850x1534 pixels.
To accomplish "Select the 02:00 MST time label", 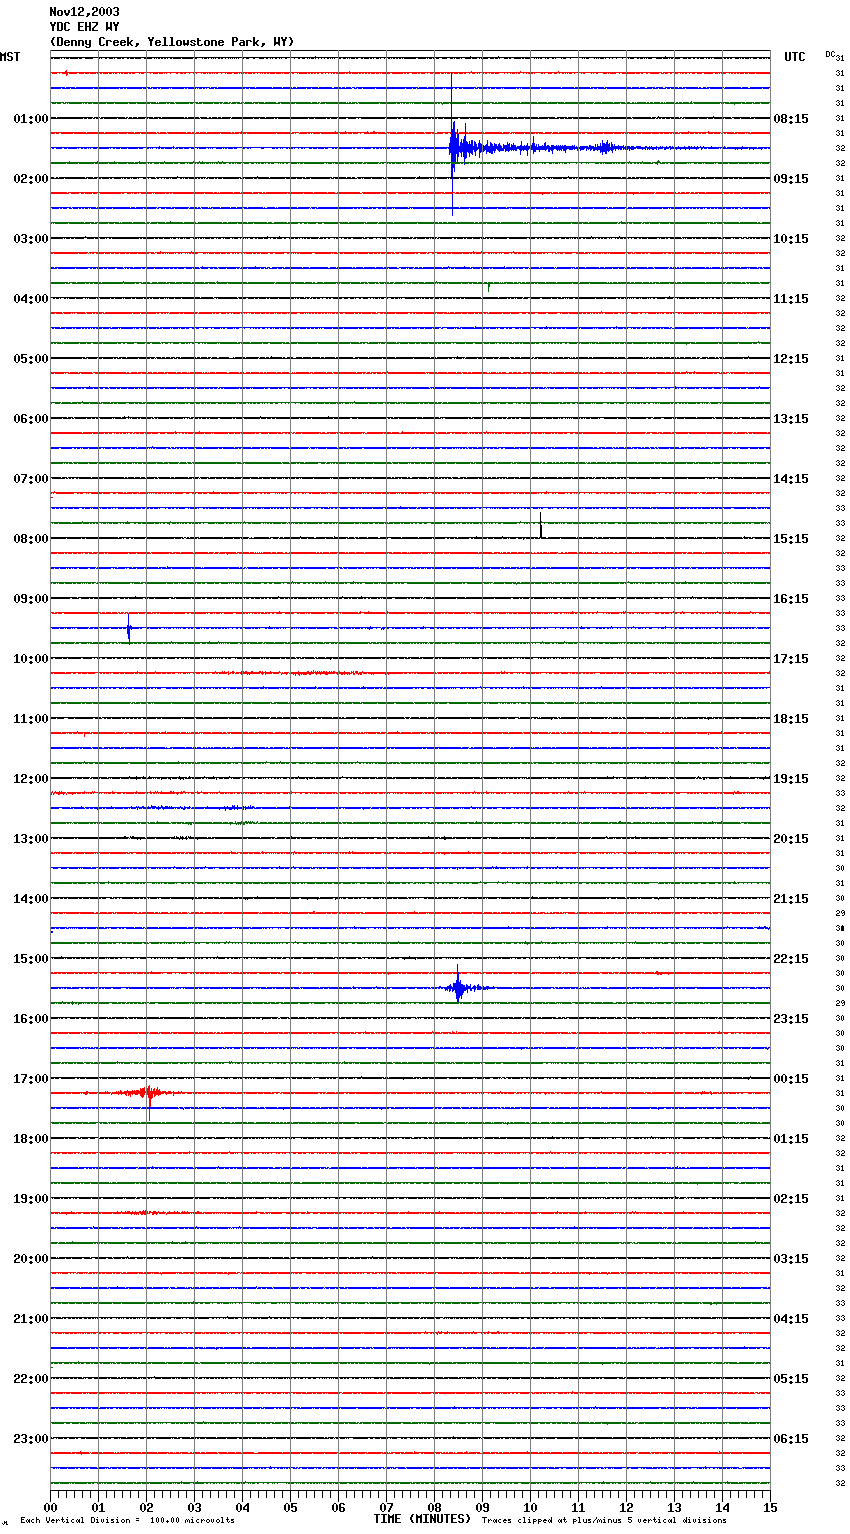I will point(30,178).
